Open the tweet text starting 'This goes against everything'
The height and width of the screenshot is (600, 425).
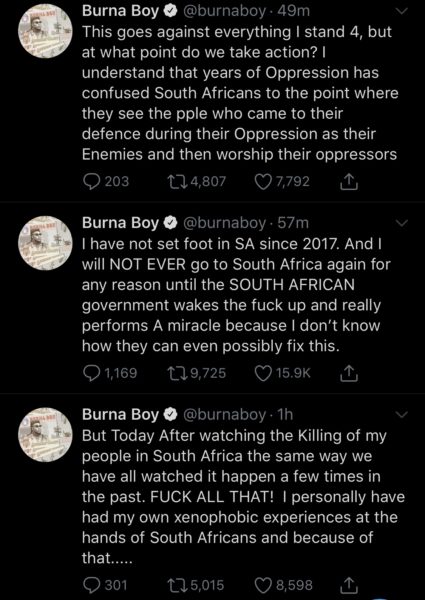click(240, 93)
